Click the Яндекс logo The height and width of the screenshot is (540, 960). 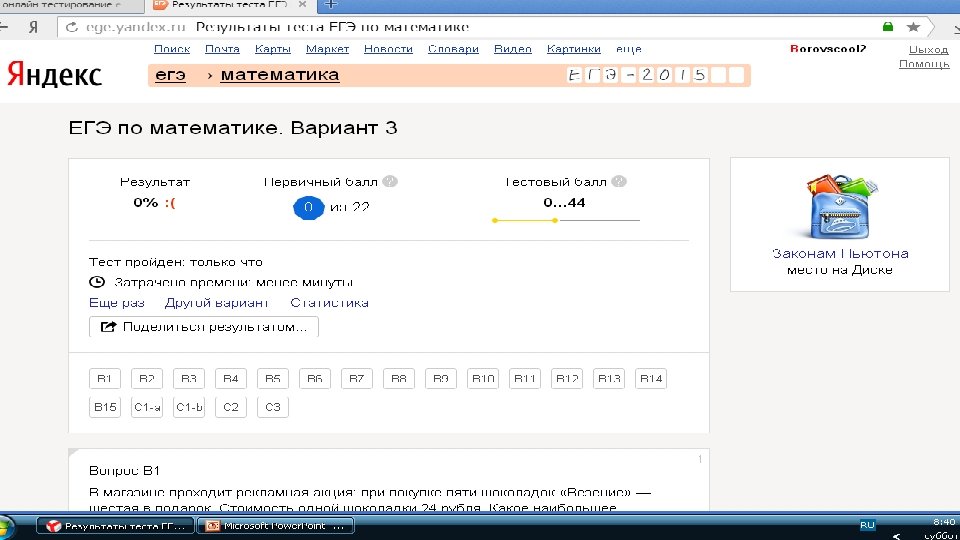click(54, 75)
